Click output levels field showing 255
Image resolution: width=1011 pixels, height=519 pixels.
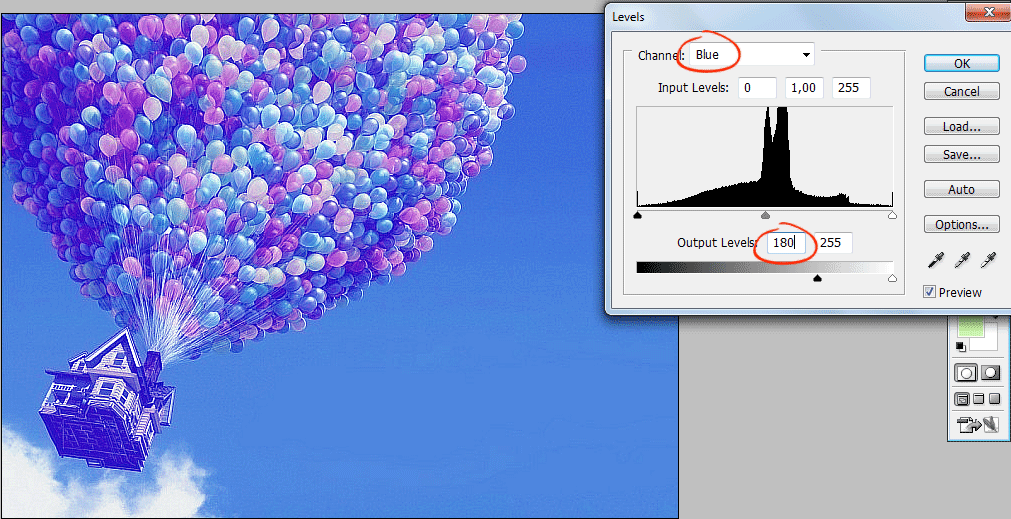[833, 243]
